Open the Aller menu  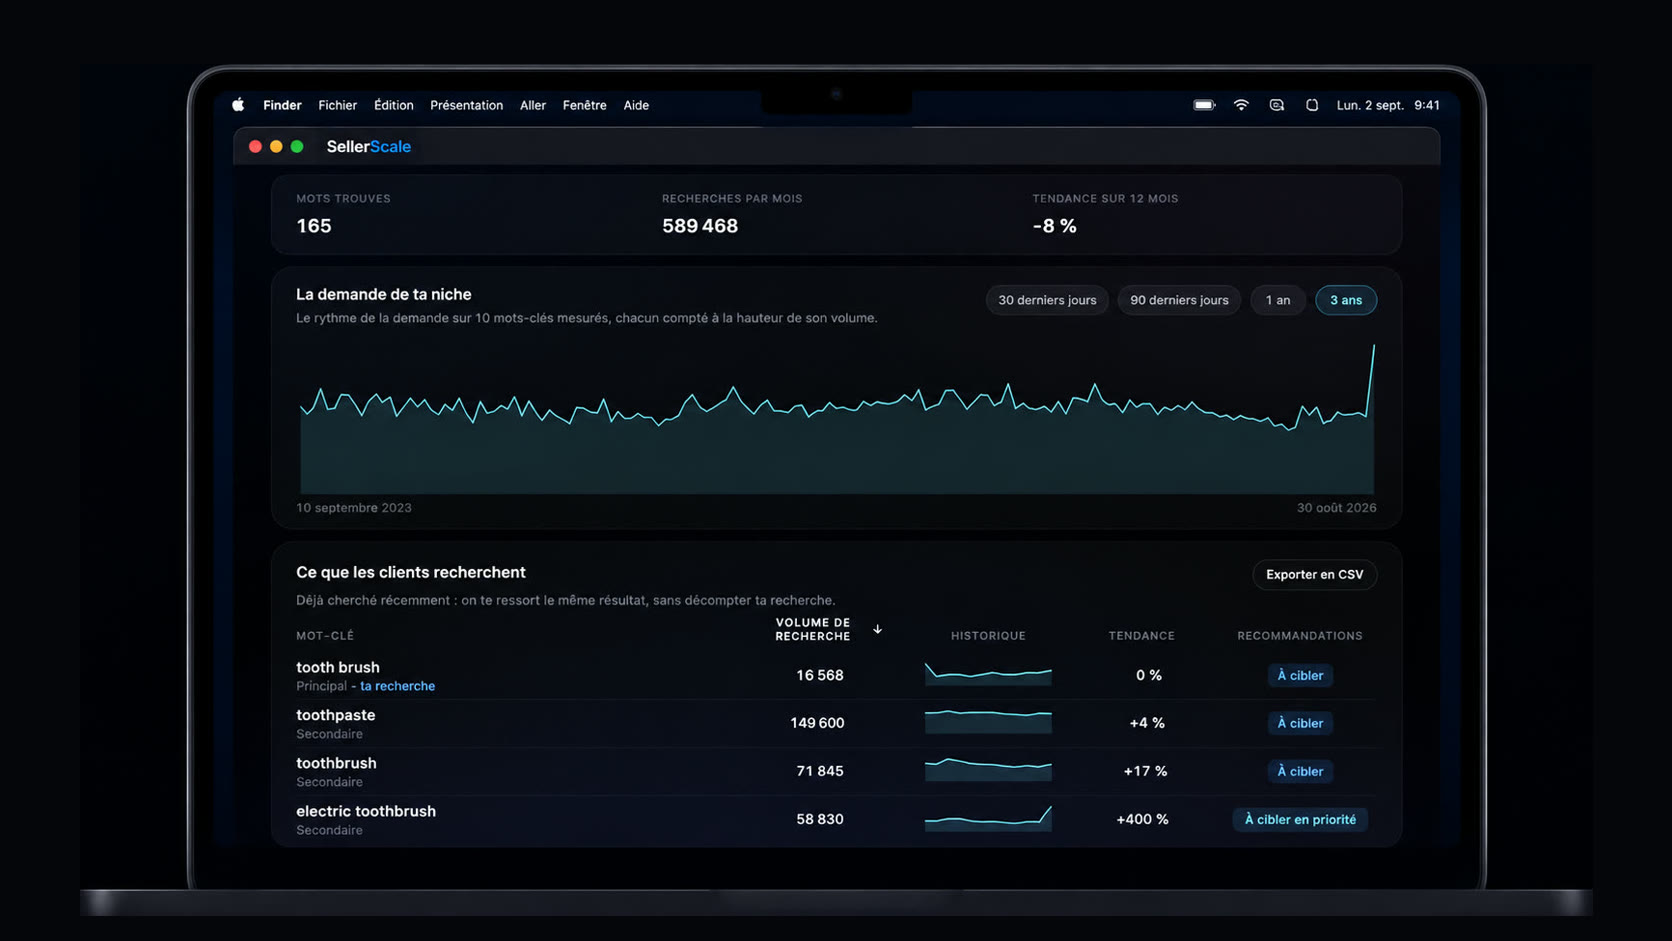(533, 105)
